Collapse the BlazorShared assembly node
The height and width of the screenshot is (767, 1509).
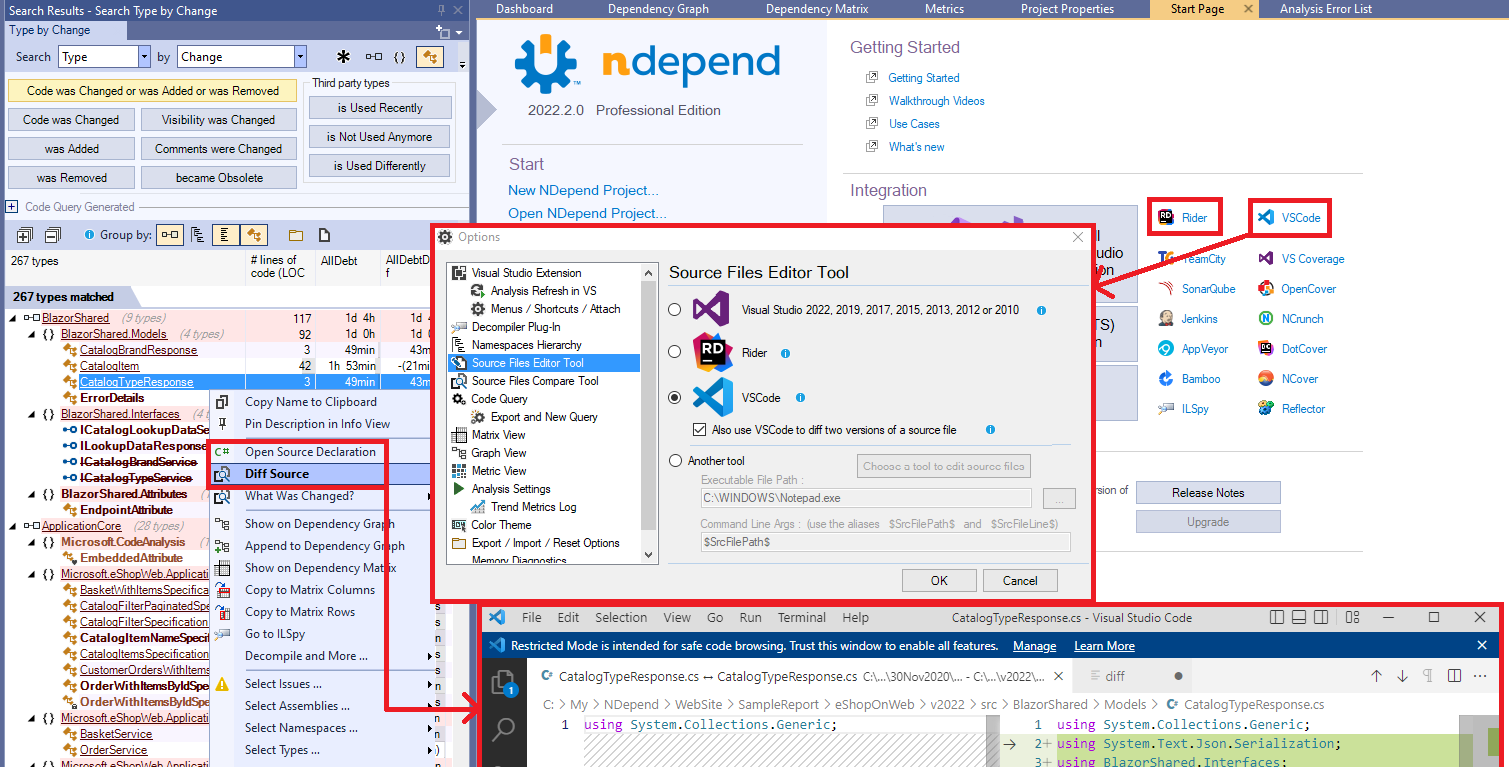(x=13, y=318)
